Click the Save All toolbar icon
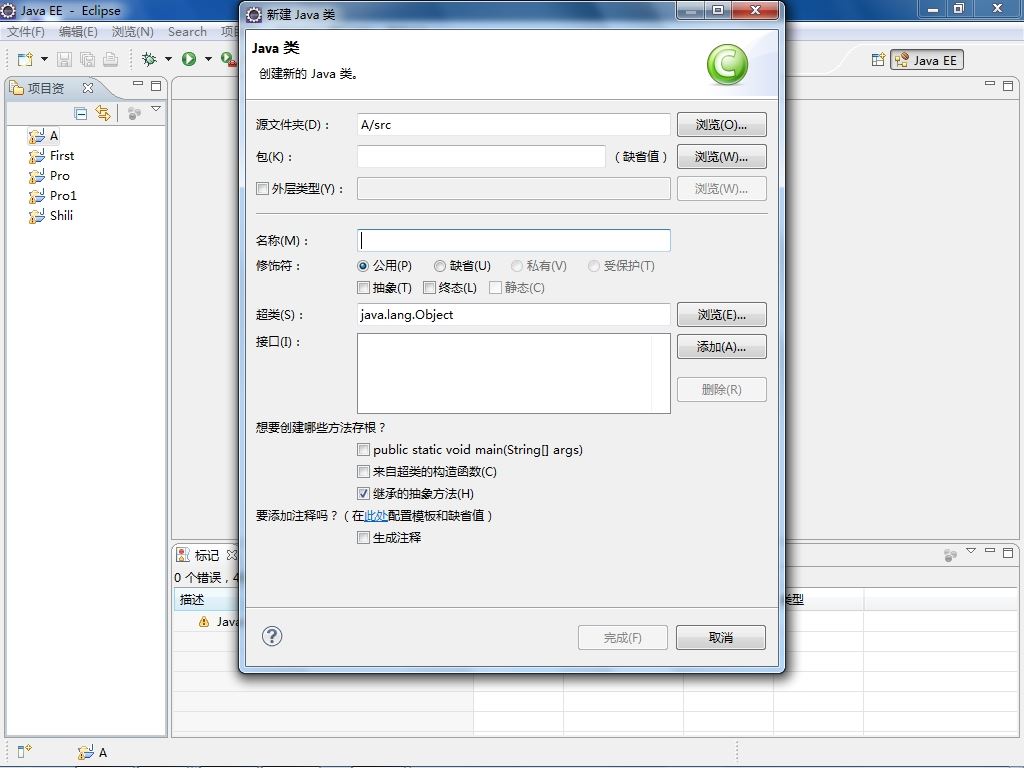The image size is (1024, 768). (87, 59)
